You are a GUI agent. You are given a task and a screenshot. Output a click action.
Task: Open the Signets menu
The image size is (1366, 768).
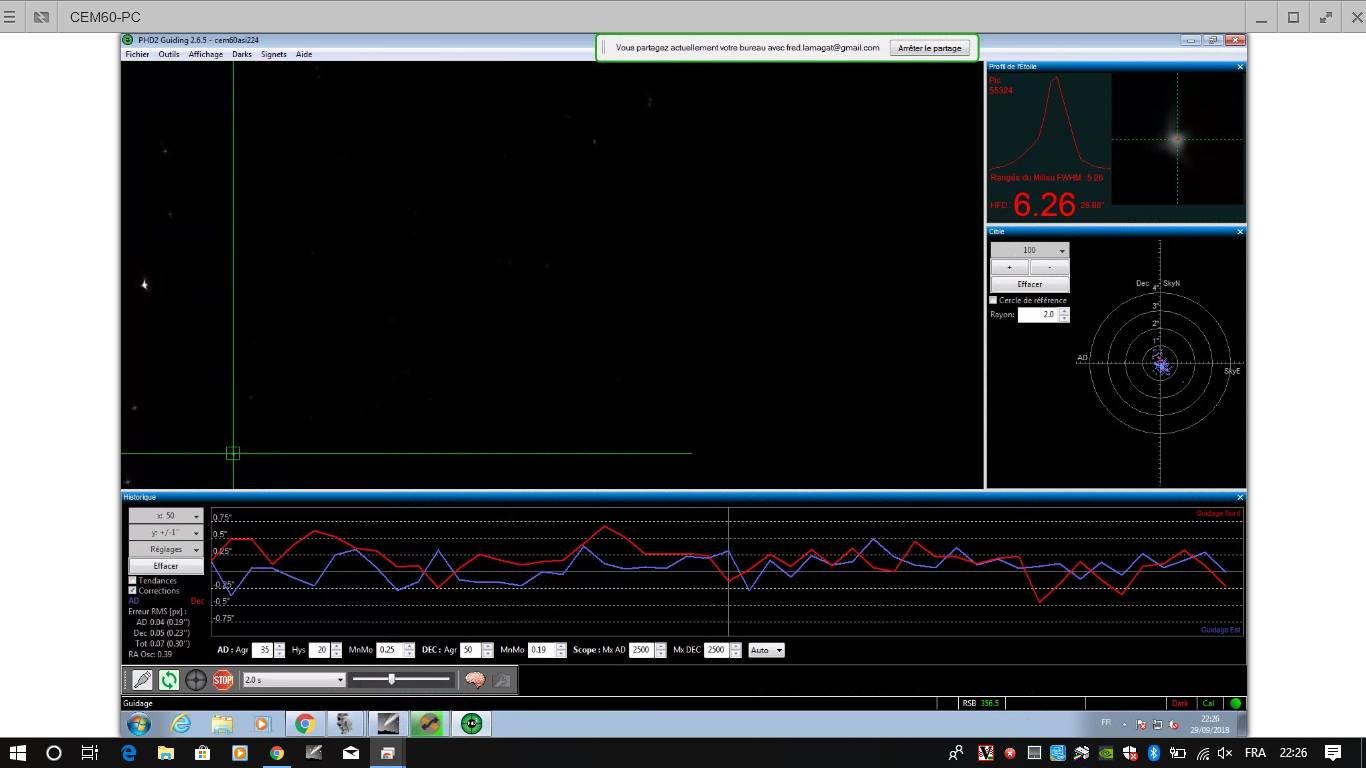pyautogui.click(x=274, y=54)
